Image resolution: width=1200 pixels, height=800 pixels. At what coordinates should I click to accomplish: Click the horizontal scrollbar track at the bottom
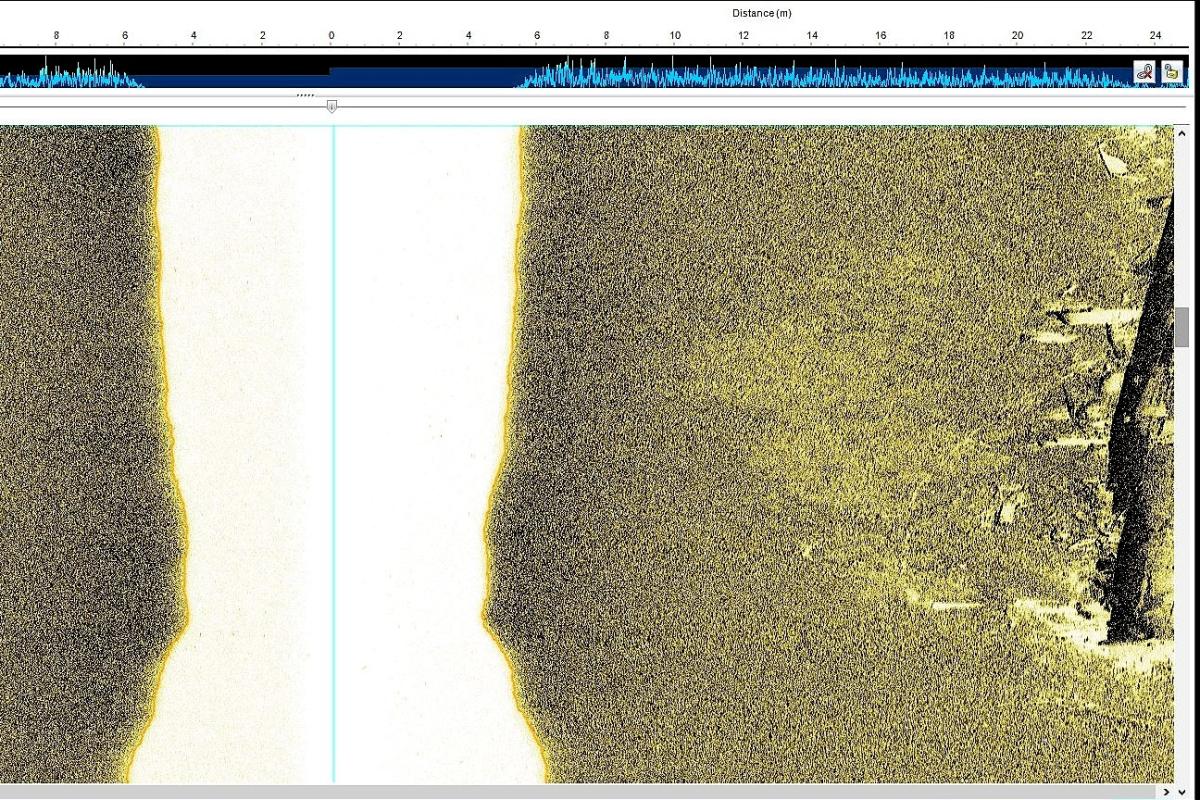pos(600,789)
